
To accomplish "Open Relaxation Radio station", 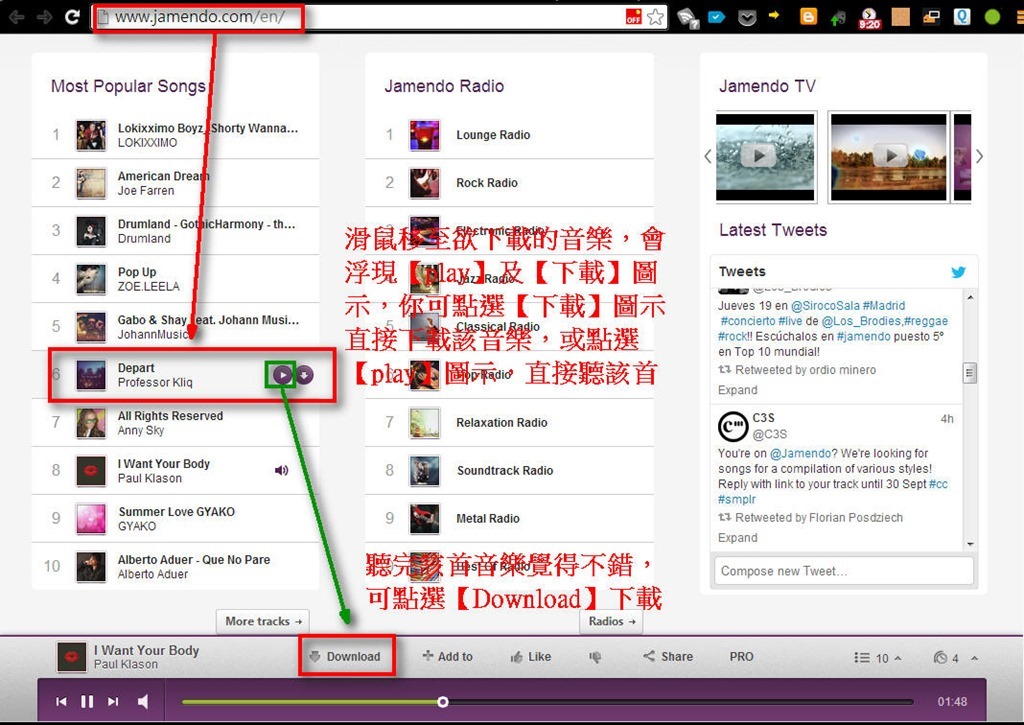I will click(x=509, y=423).
